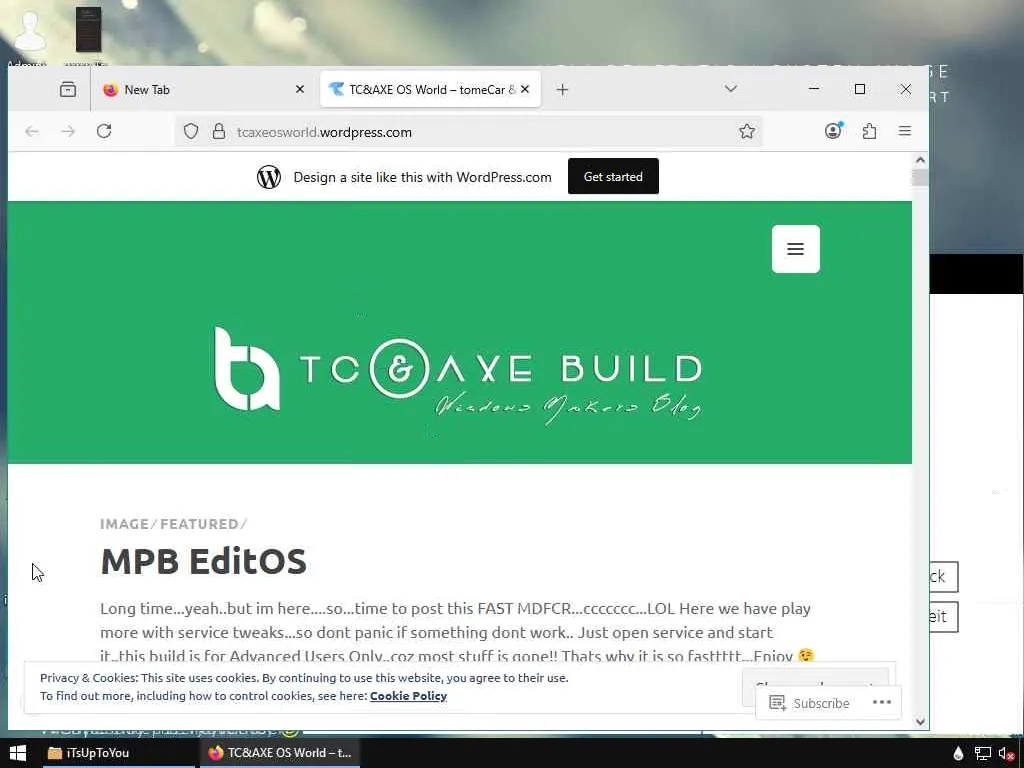This screenshot has height=768, width=1024.
Task: Switch to iTsUpToYou folder taskbar item
Action: (118, 753)
